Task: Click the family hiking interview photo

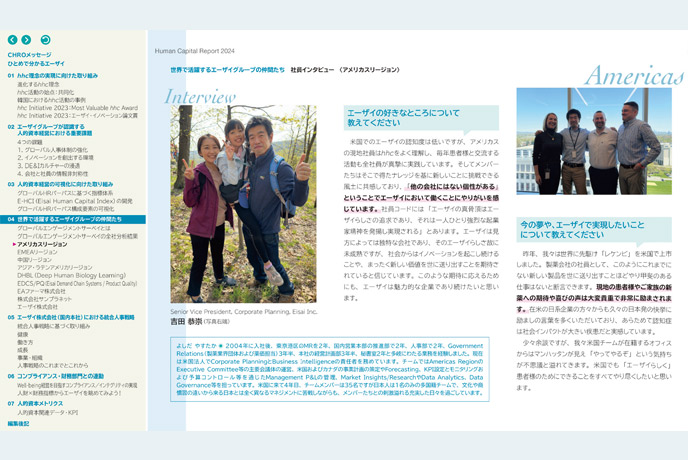Action: coord(243,204)
